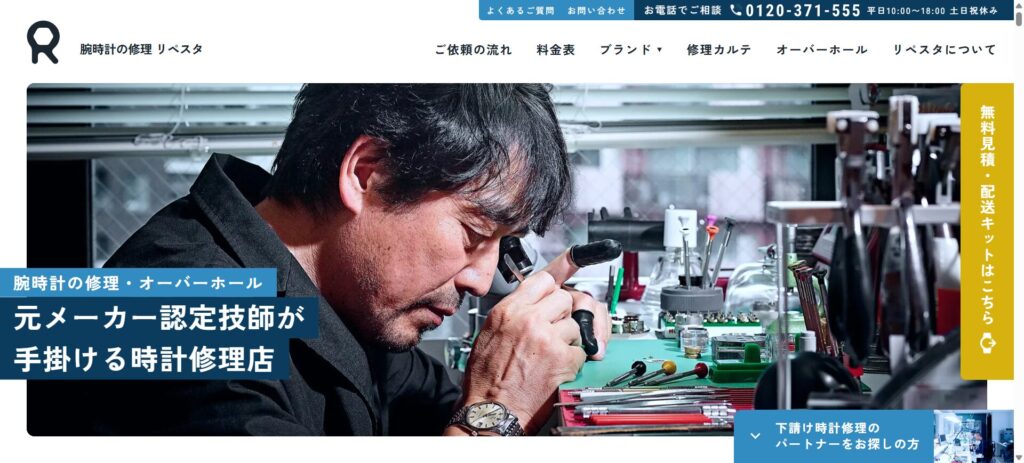Viewport: 1024px width, 463px height.
Task: Expand the chevron beside 下請け時計修理 banner
Action: 755,436
